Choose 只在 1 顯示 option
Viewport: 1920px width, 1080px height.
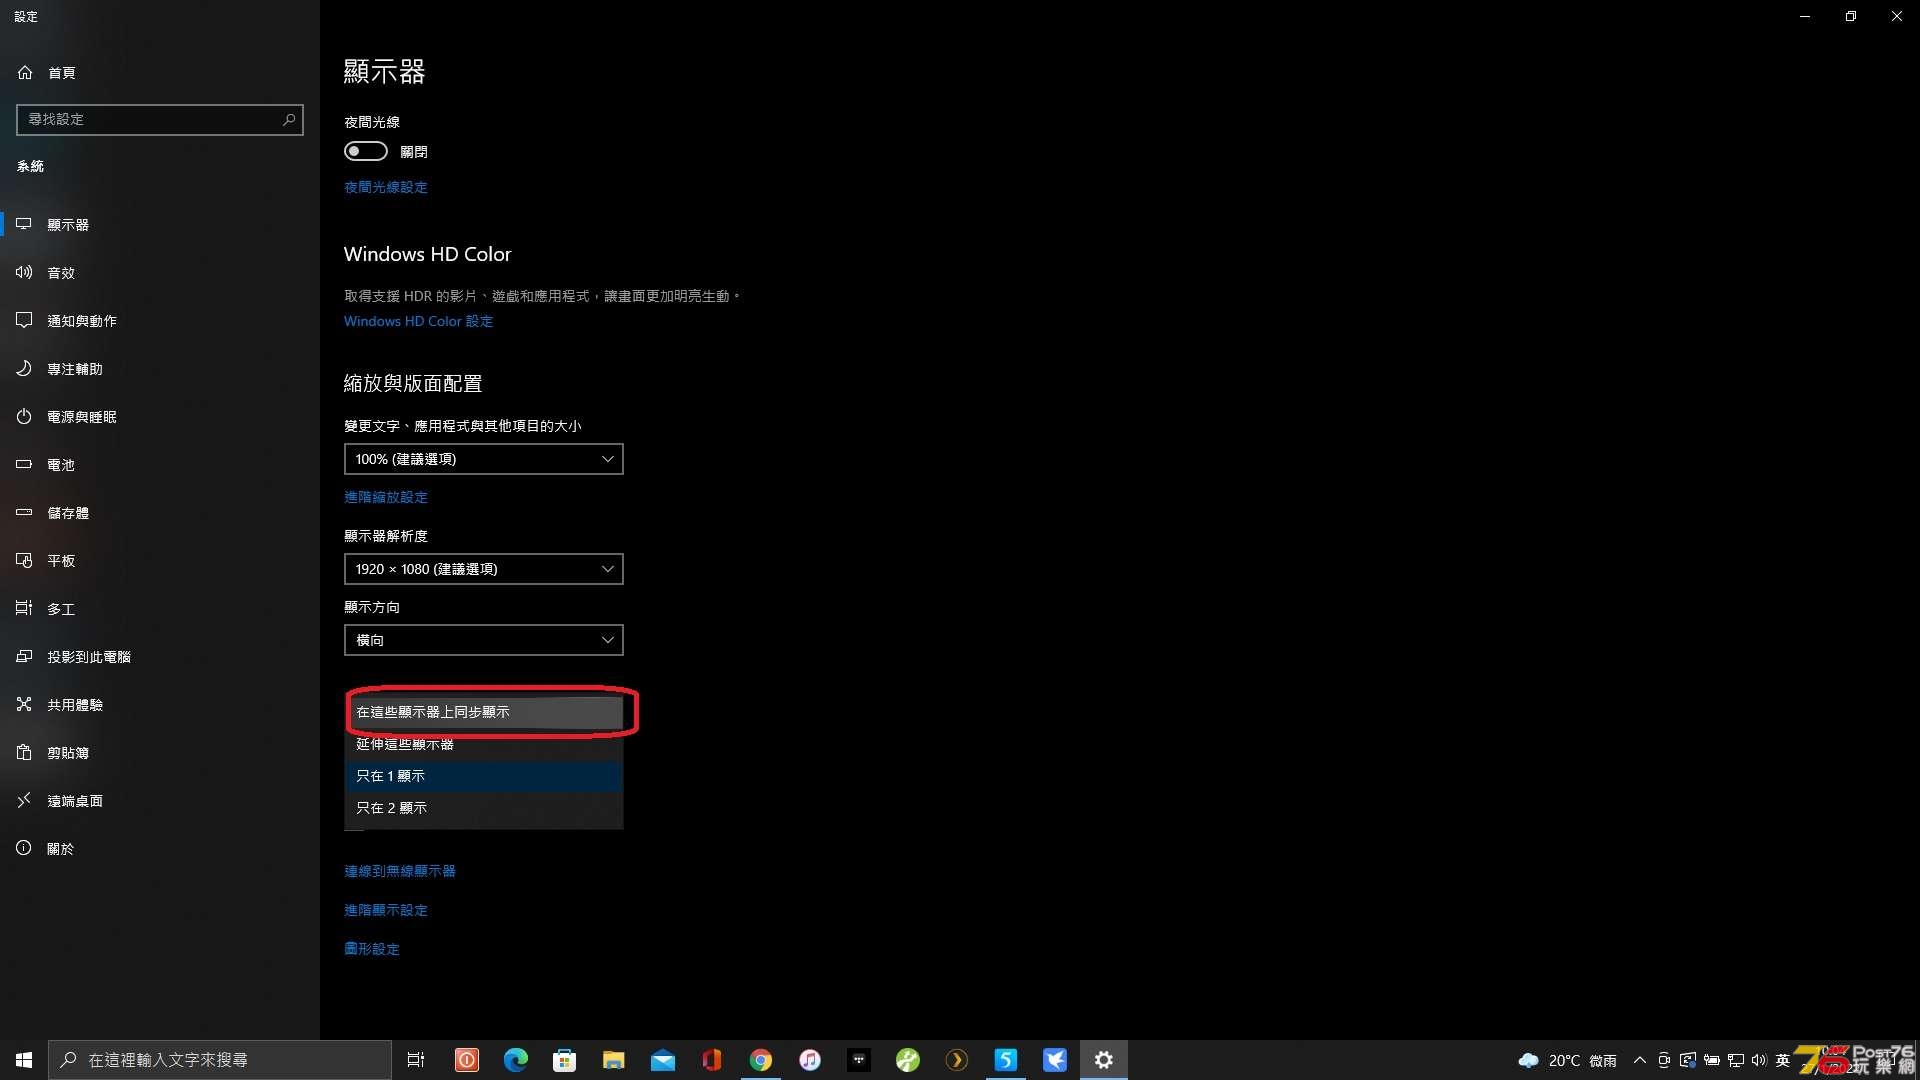coord(484,776)
